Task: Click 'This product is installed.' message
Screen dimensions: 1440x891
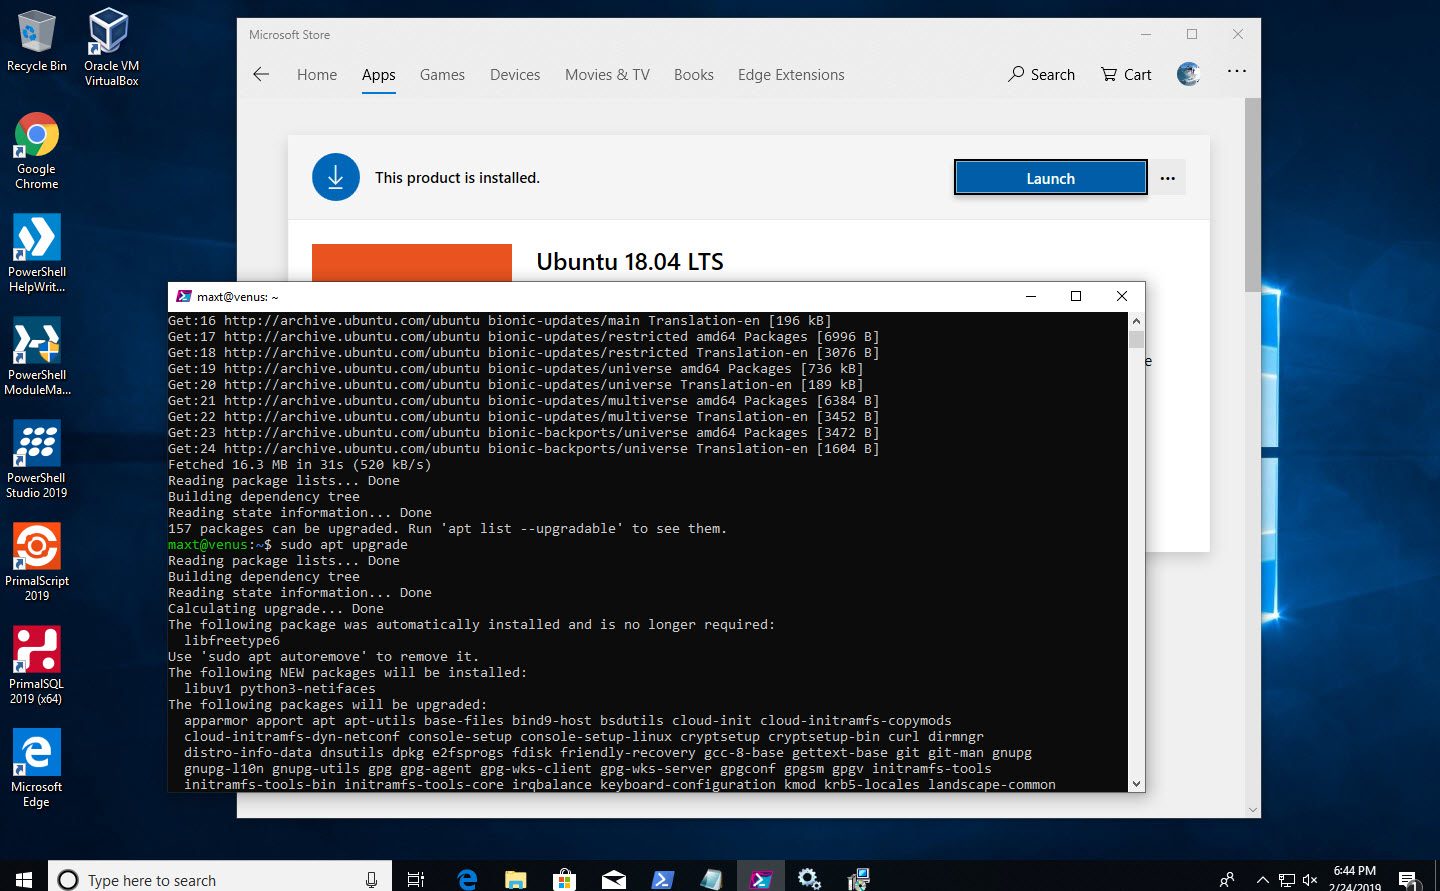Action: pyautogui.click(x=457, y=178)
